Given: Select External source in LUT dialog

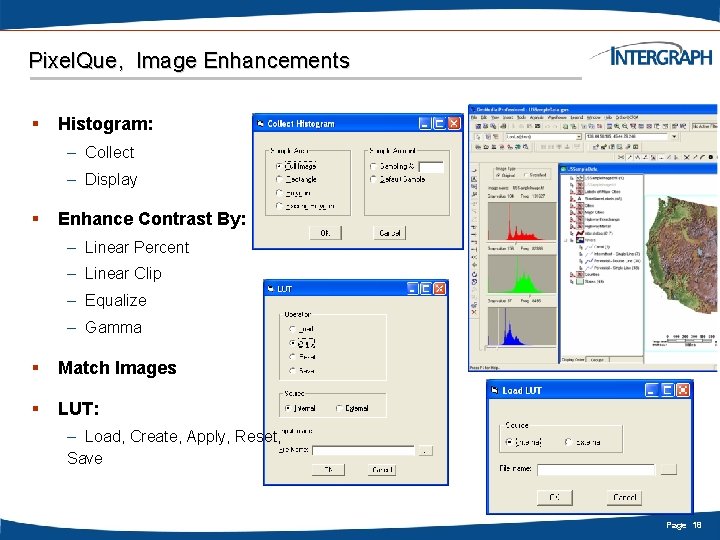Looking at the screenshot, I should (339, 408).
